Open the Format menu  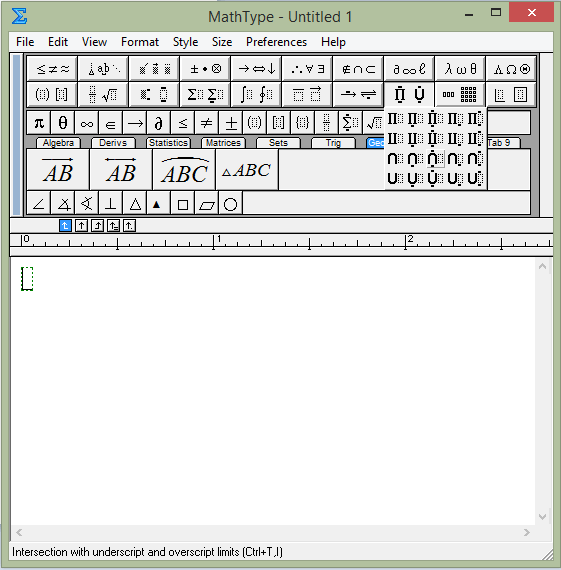tap(140, 42)
